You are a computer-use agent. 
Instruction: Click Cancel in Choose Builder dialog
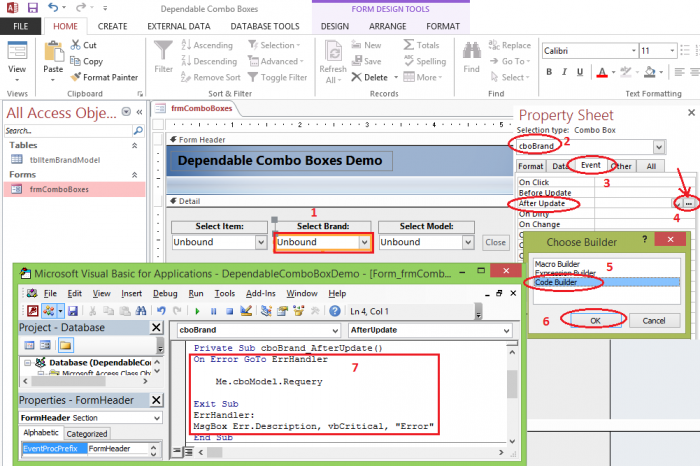point(654,320)
